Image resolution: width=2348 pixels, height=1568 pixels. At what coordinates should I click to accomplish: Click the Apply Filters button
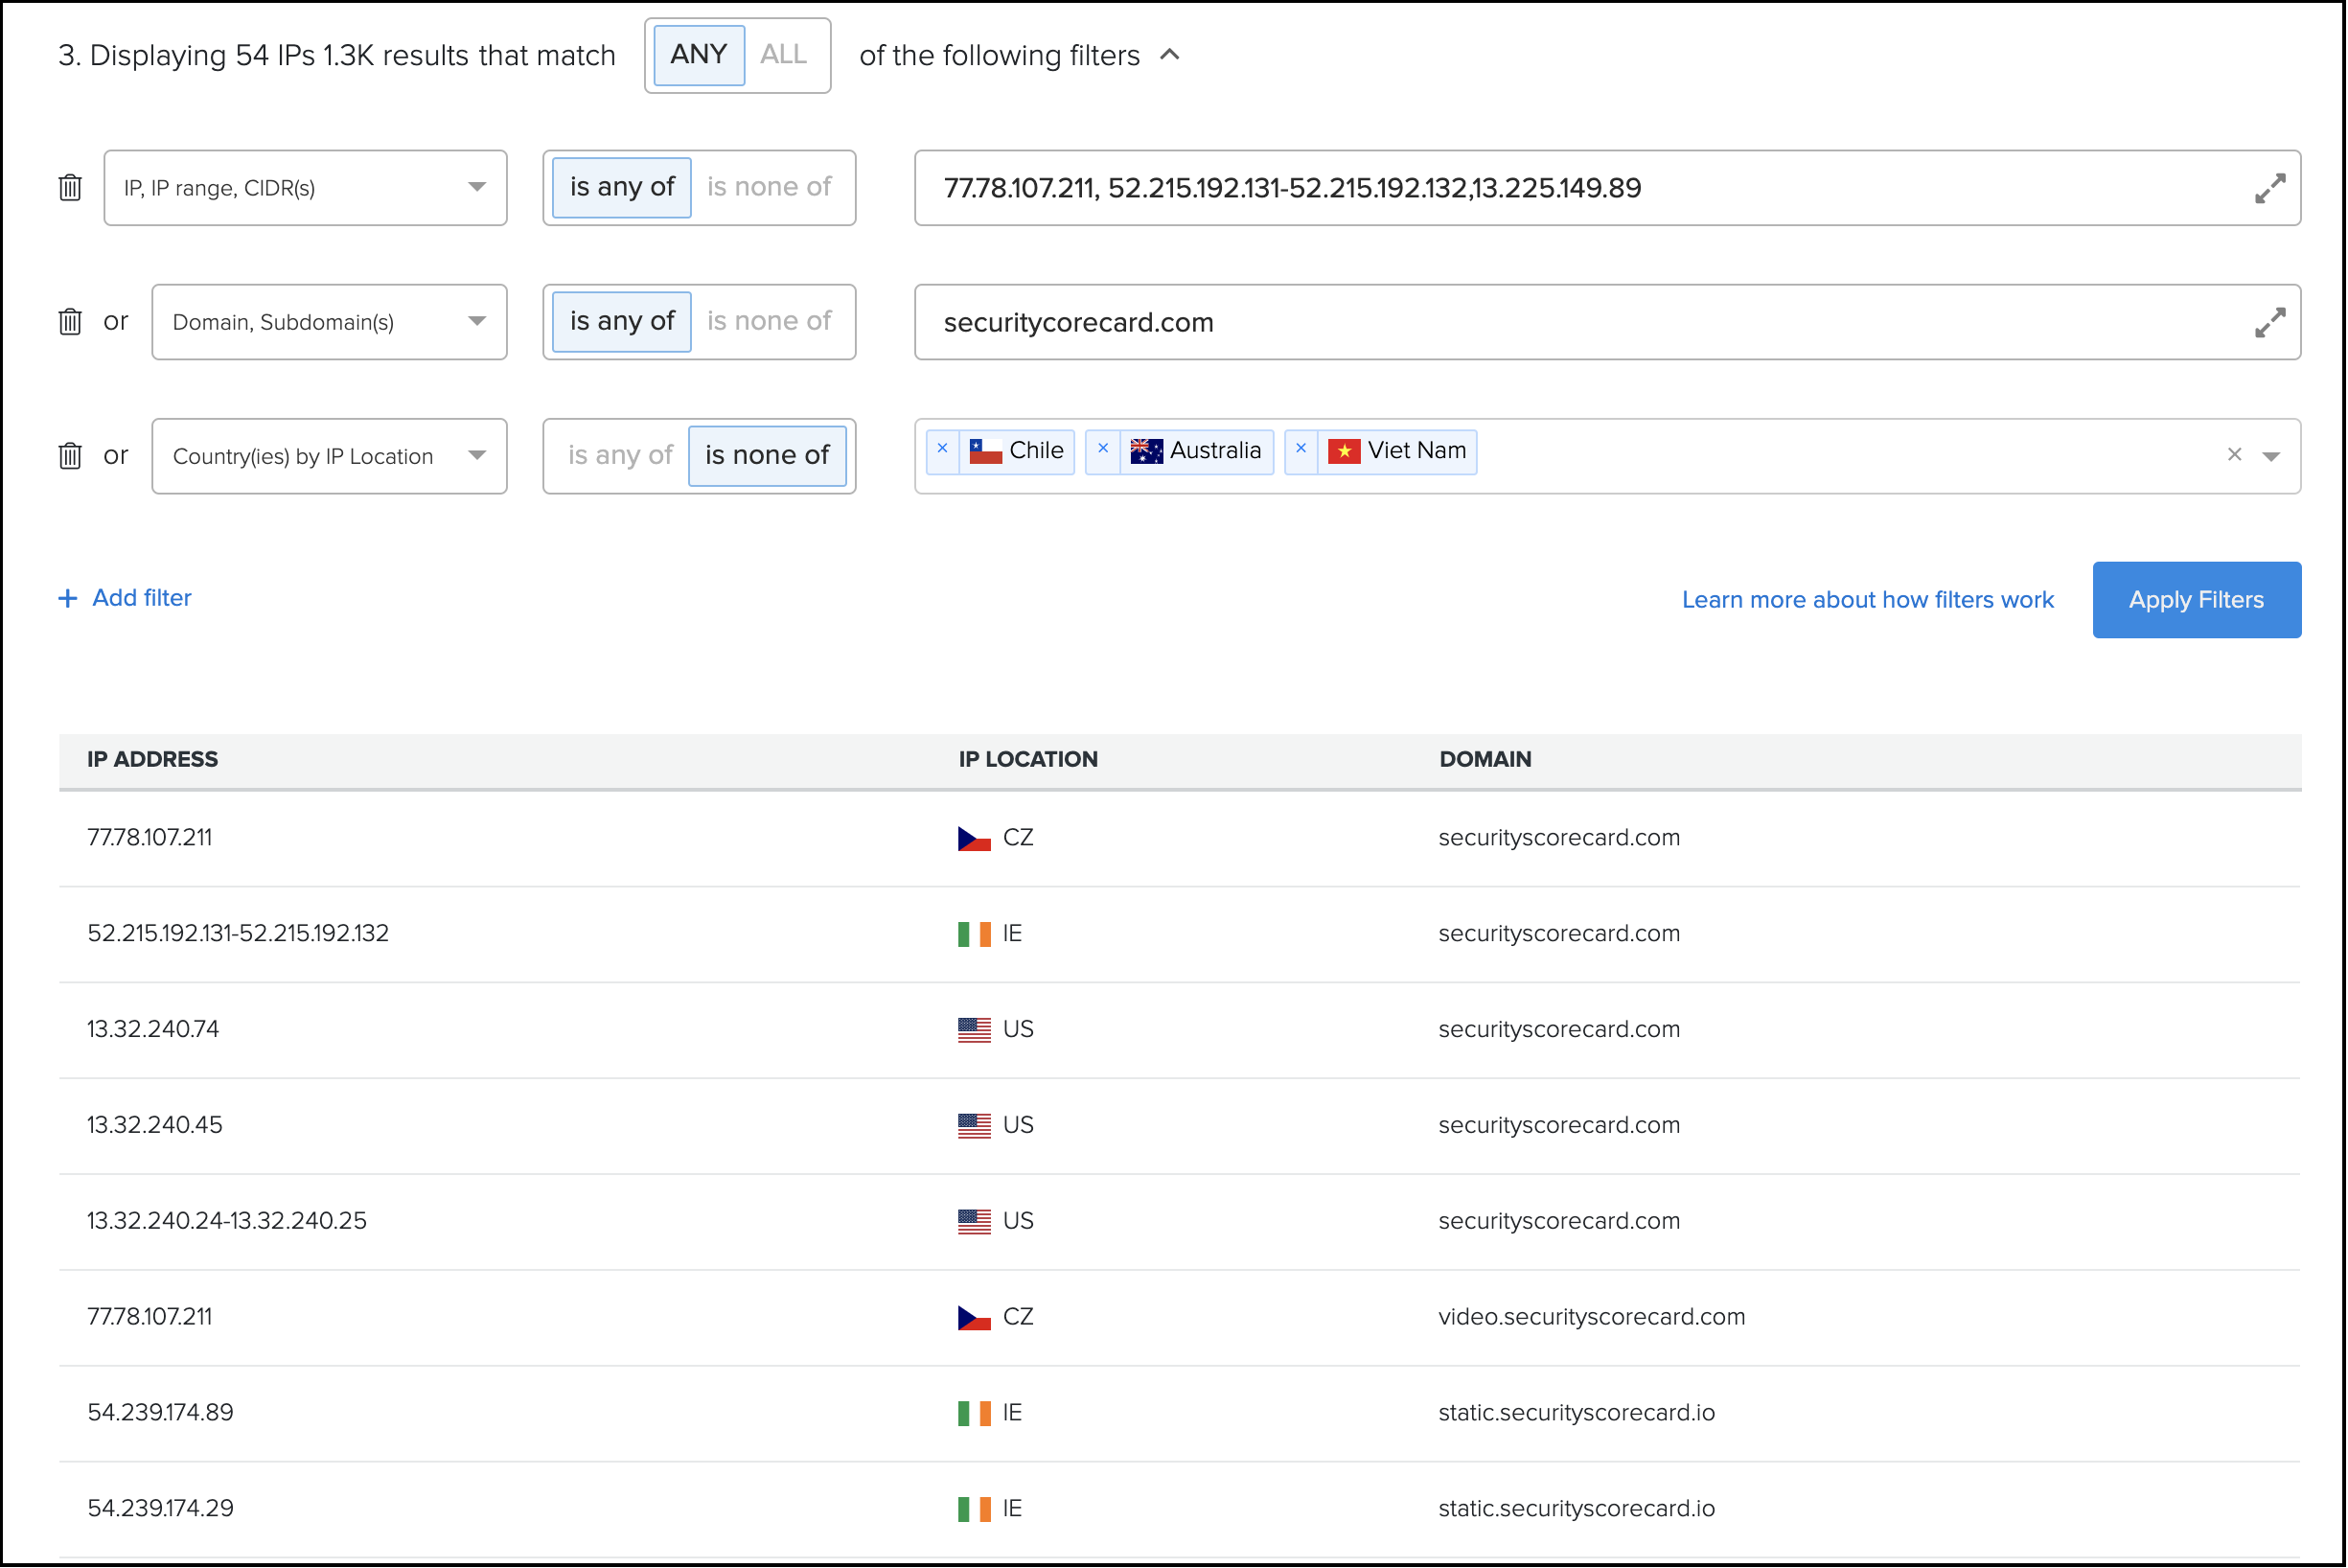2197,600
